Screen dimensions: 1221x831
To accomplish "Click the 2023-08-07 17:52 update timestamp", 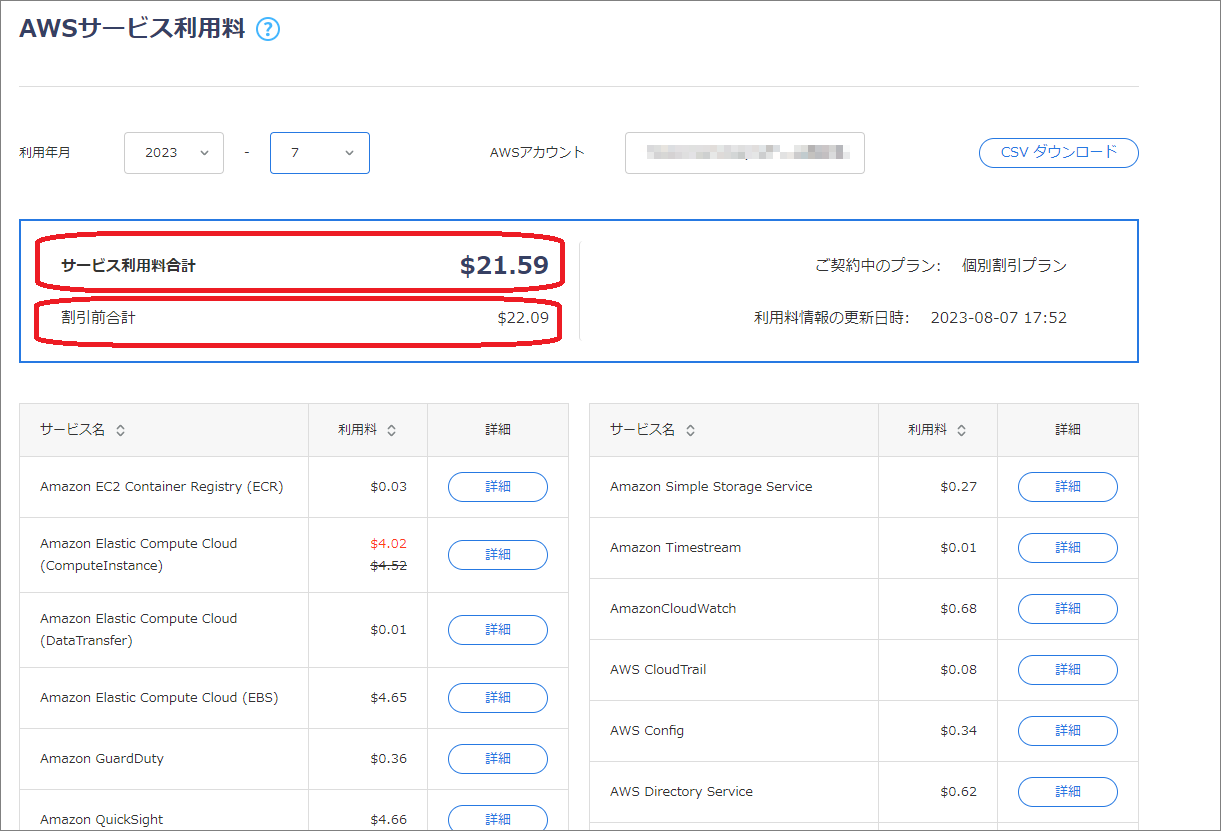I will click(998, 318).
